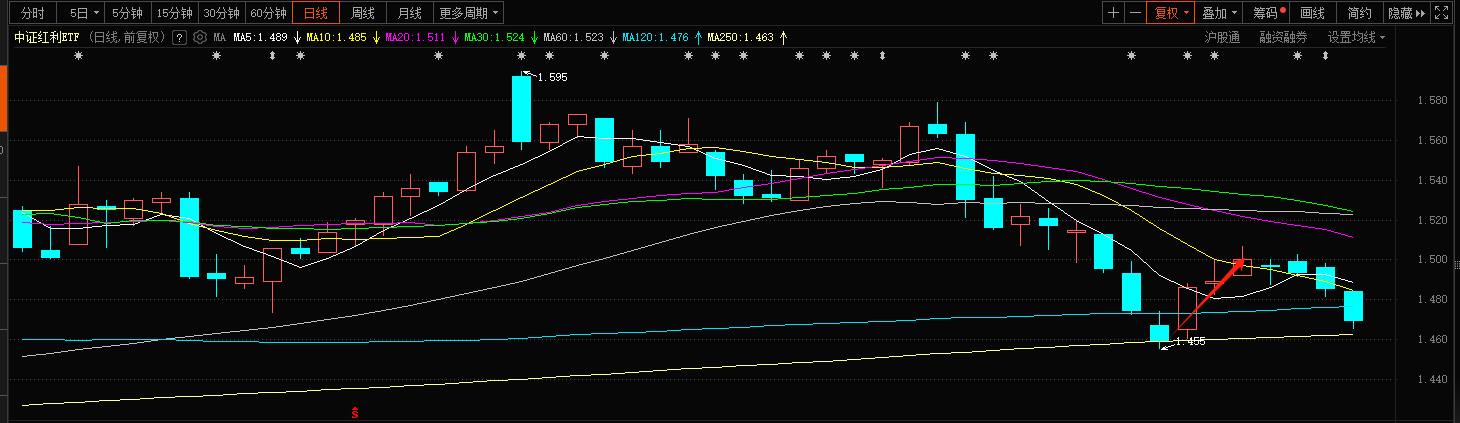
Task: Click the question mark help icon
Action: tap(179, 38)
